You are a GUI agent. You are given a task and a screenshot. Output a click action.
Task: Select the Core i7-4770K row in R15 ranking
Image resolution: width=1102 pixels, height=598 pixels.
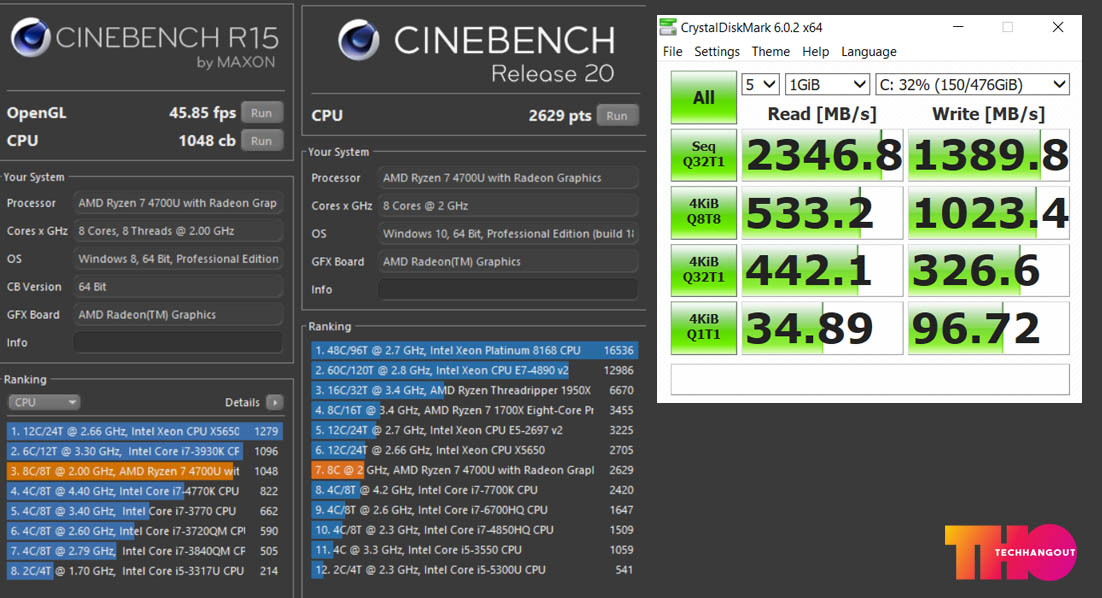(145, 491)
